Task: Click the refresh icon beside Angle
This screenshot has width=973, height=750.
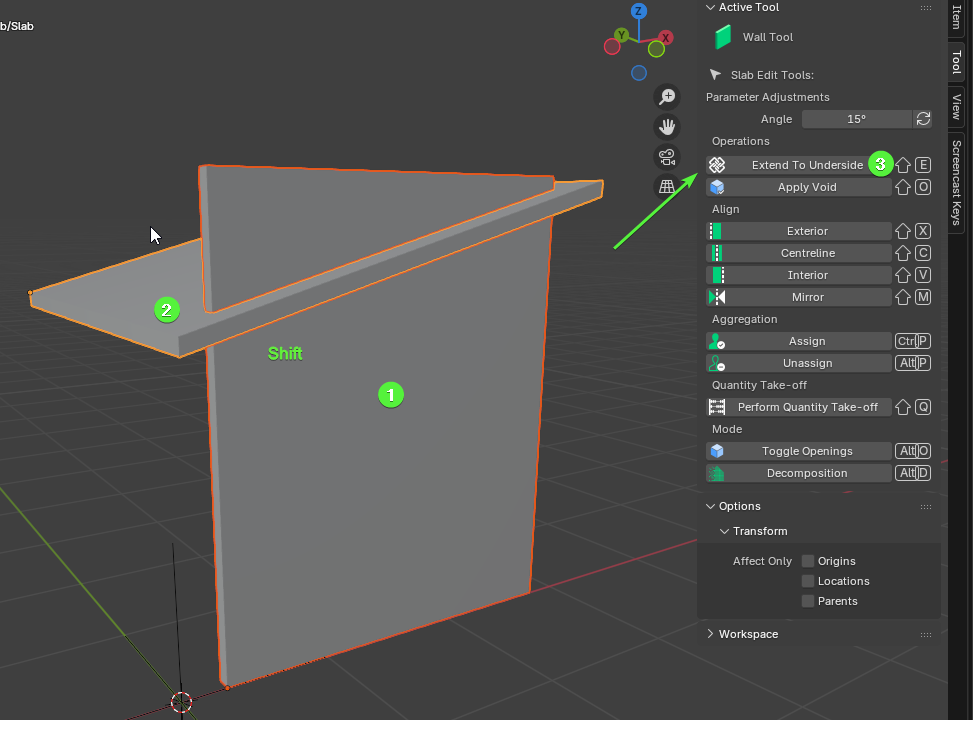Action: (923, 119)
